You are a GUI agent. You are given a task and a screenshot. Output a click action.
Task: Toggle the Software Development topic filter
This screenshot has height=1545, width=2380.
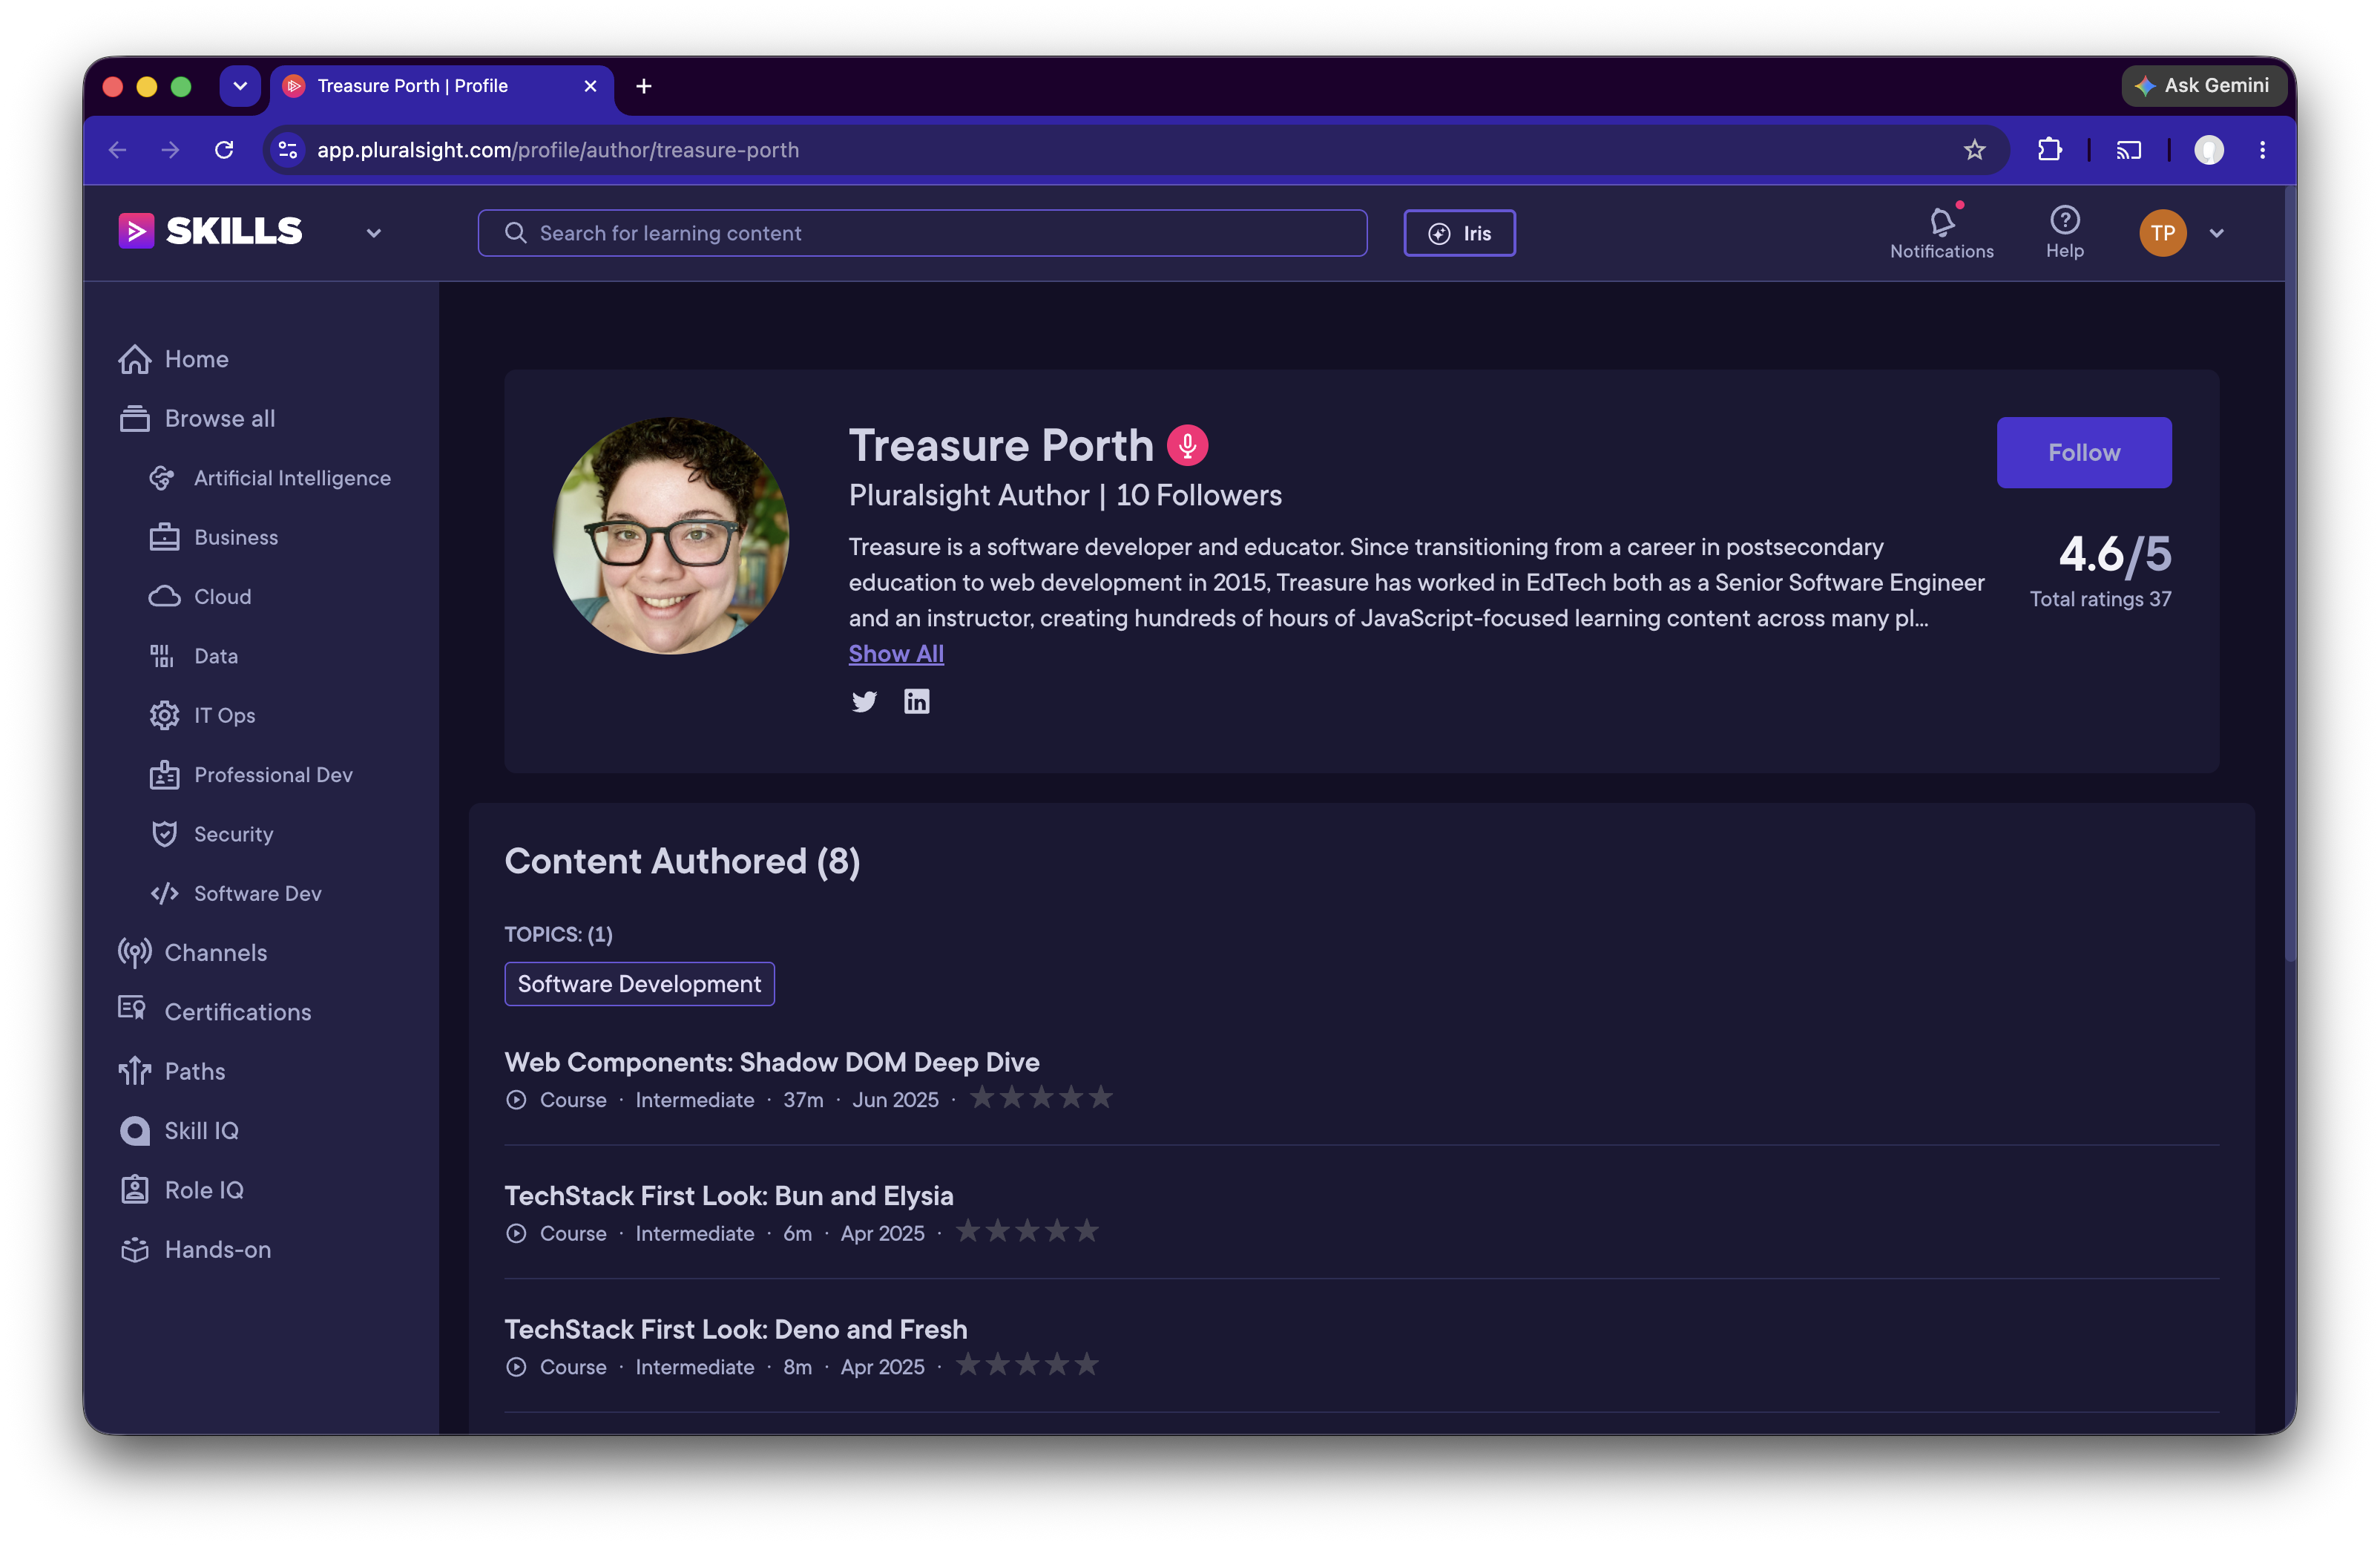639,984
